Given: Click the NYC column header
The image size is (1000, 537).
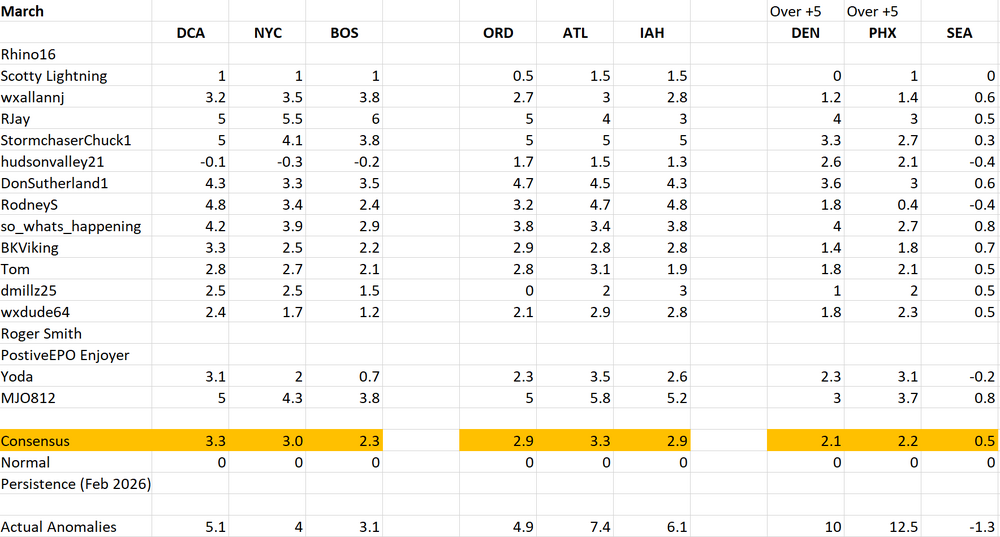Looking at the screenshot, I should click(x=268, y=33).
